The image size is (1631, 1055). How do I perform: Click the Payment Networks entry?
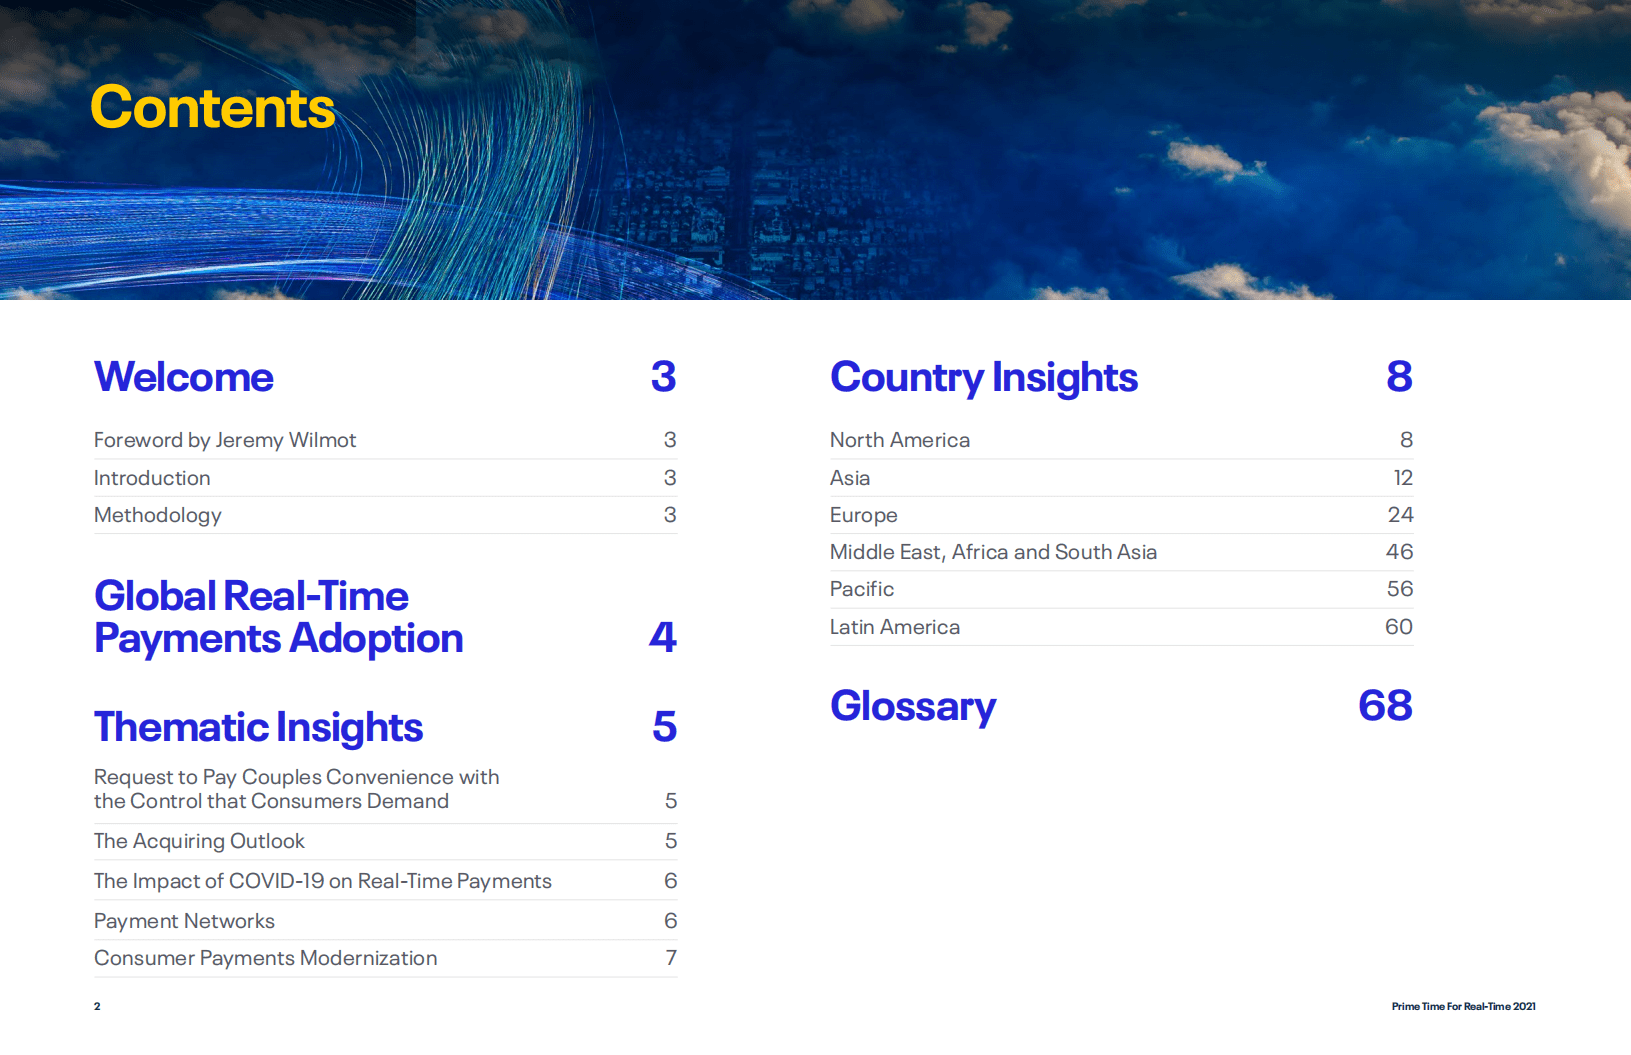184,921
